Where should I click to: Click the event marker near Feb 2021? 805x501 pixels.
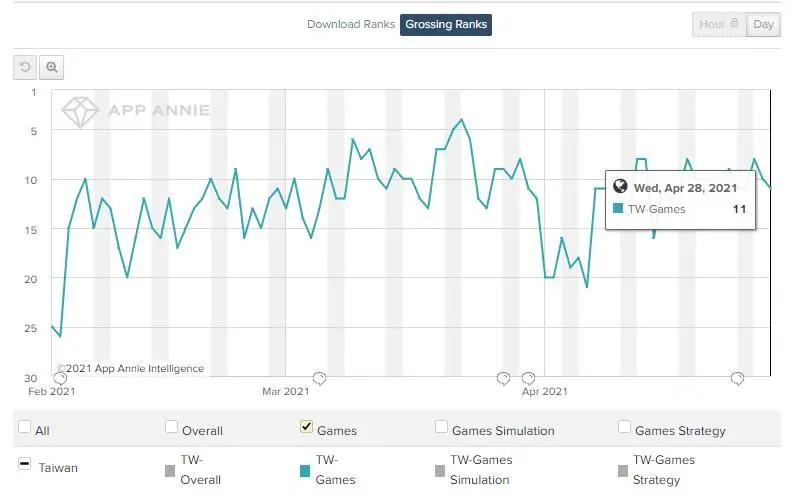[60, 378]
